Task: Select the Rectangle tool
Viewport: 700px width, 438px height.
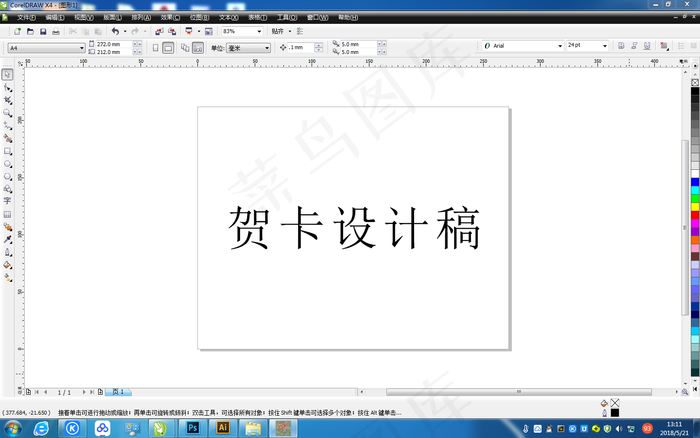Action: [8, 150]
